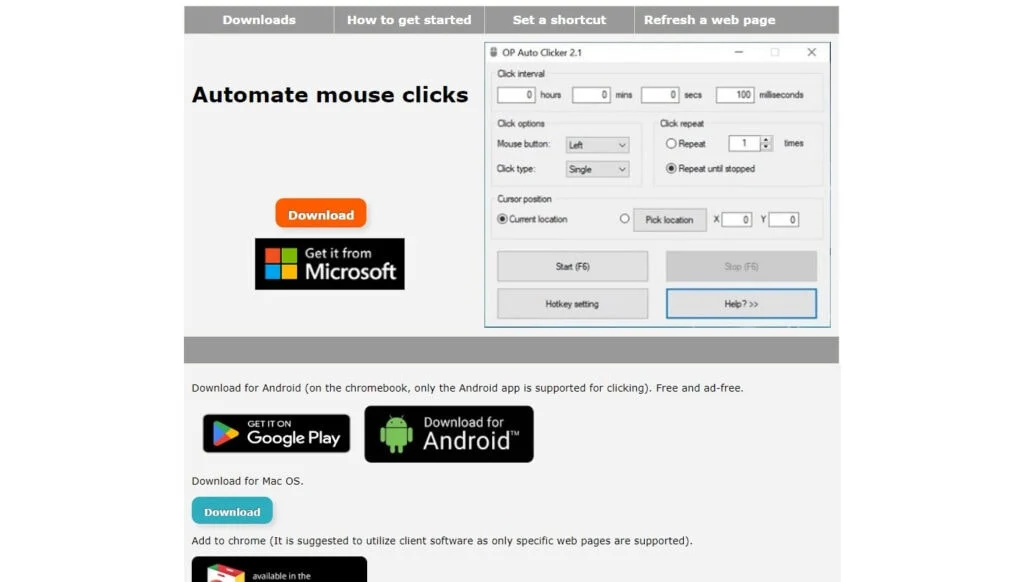
Task: Decrease the repeat times count
Action: (766, 147)
